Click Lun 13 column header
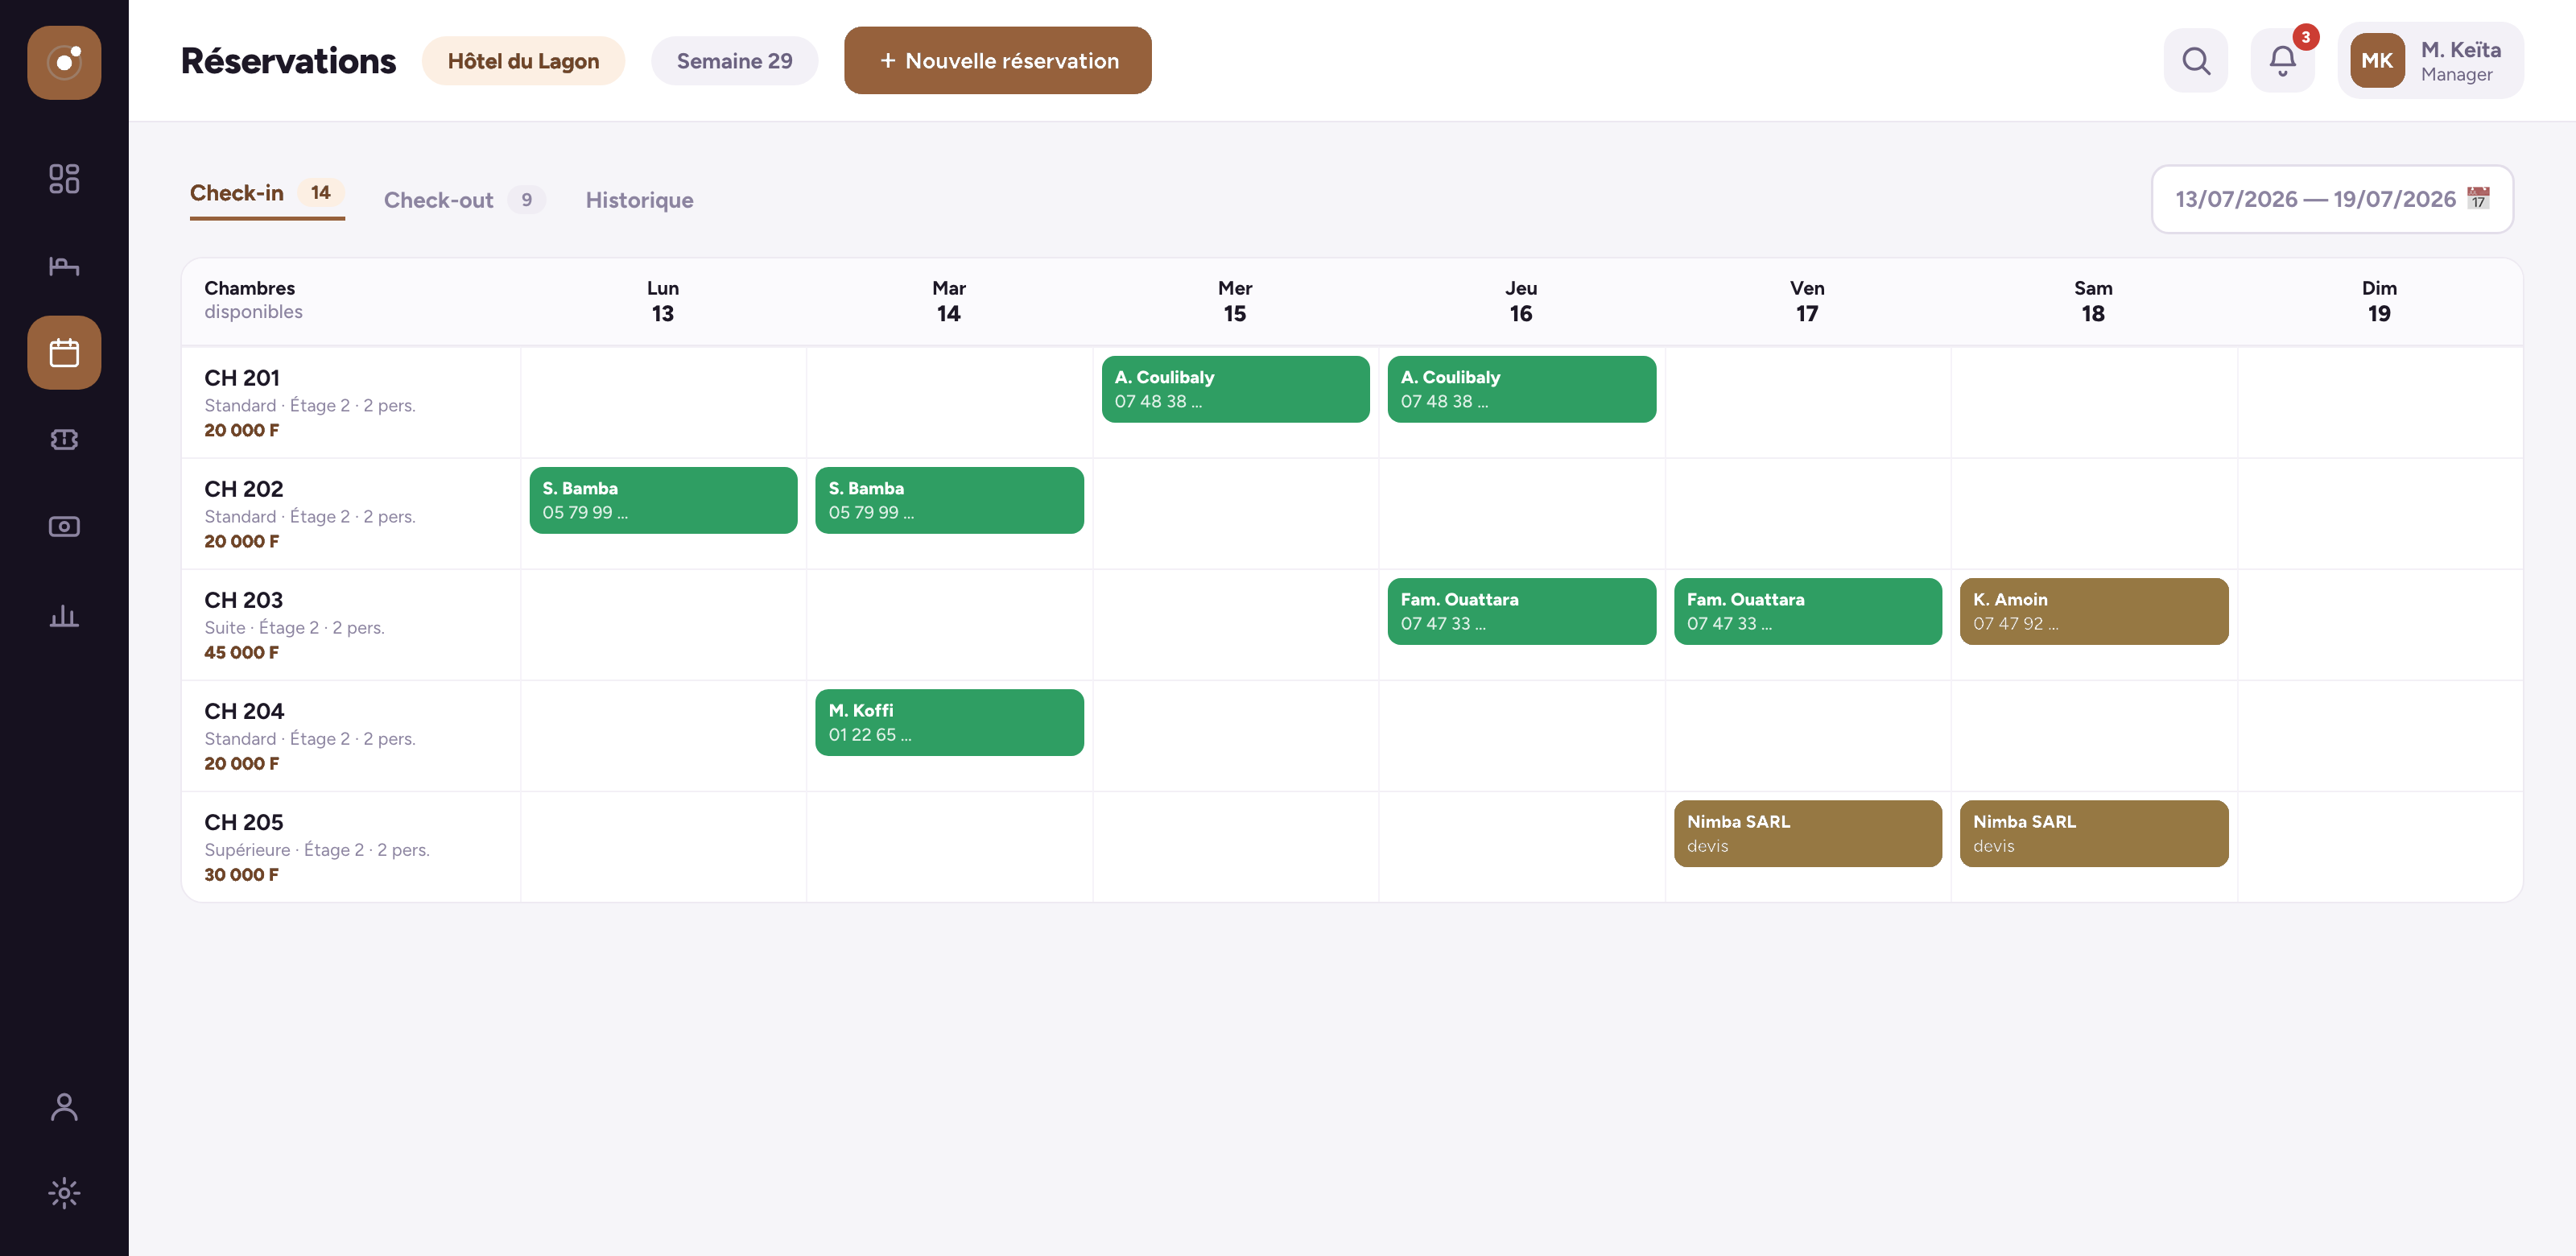This screenshot has height=1256, width=2576. (663, 301)
